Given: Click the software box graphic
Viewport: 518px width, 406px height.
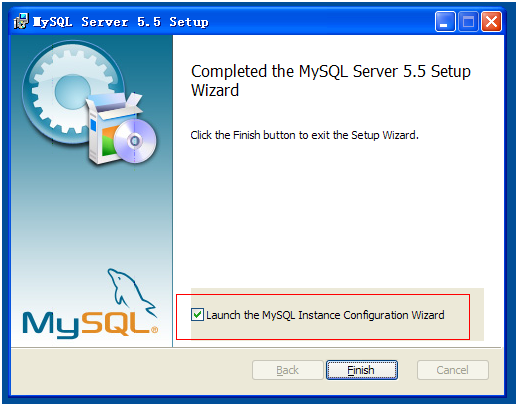Looking at the screenshot, I should point(110,130).
